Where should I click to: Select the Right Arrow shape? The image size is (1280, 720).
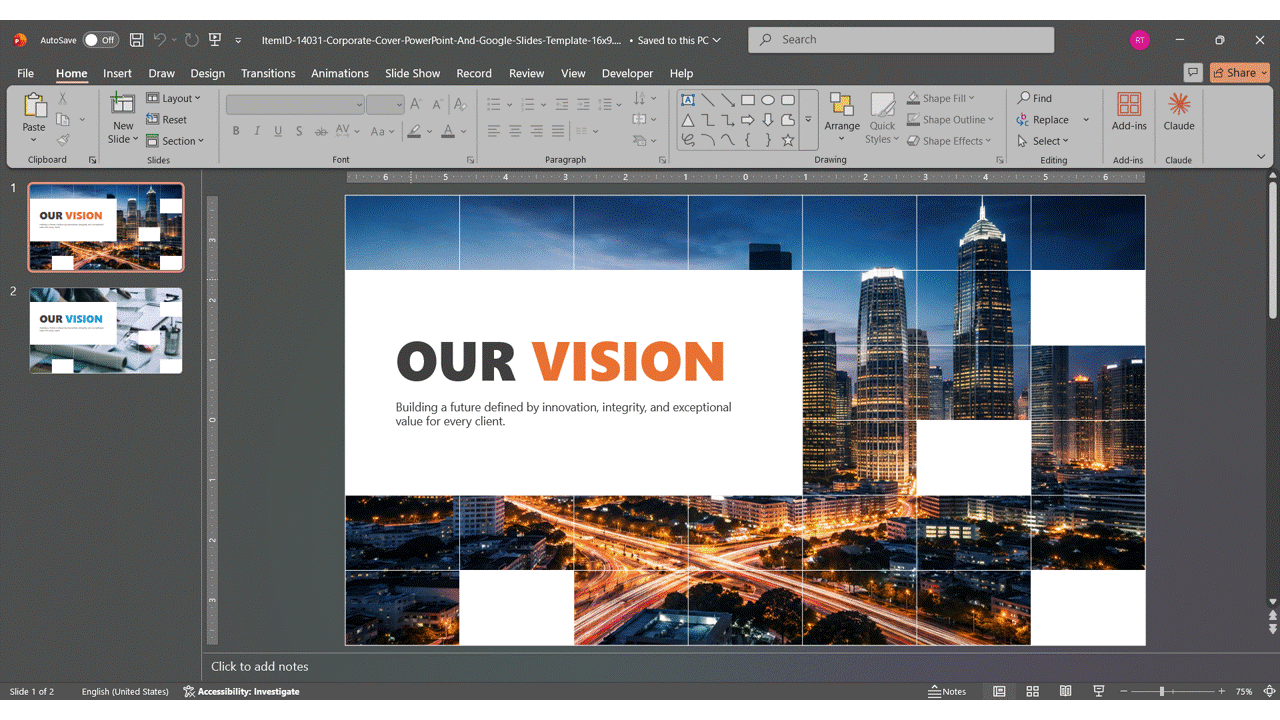pyautogui.click(x=748, y=120)
